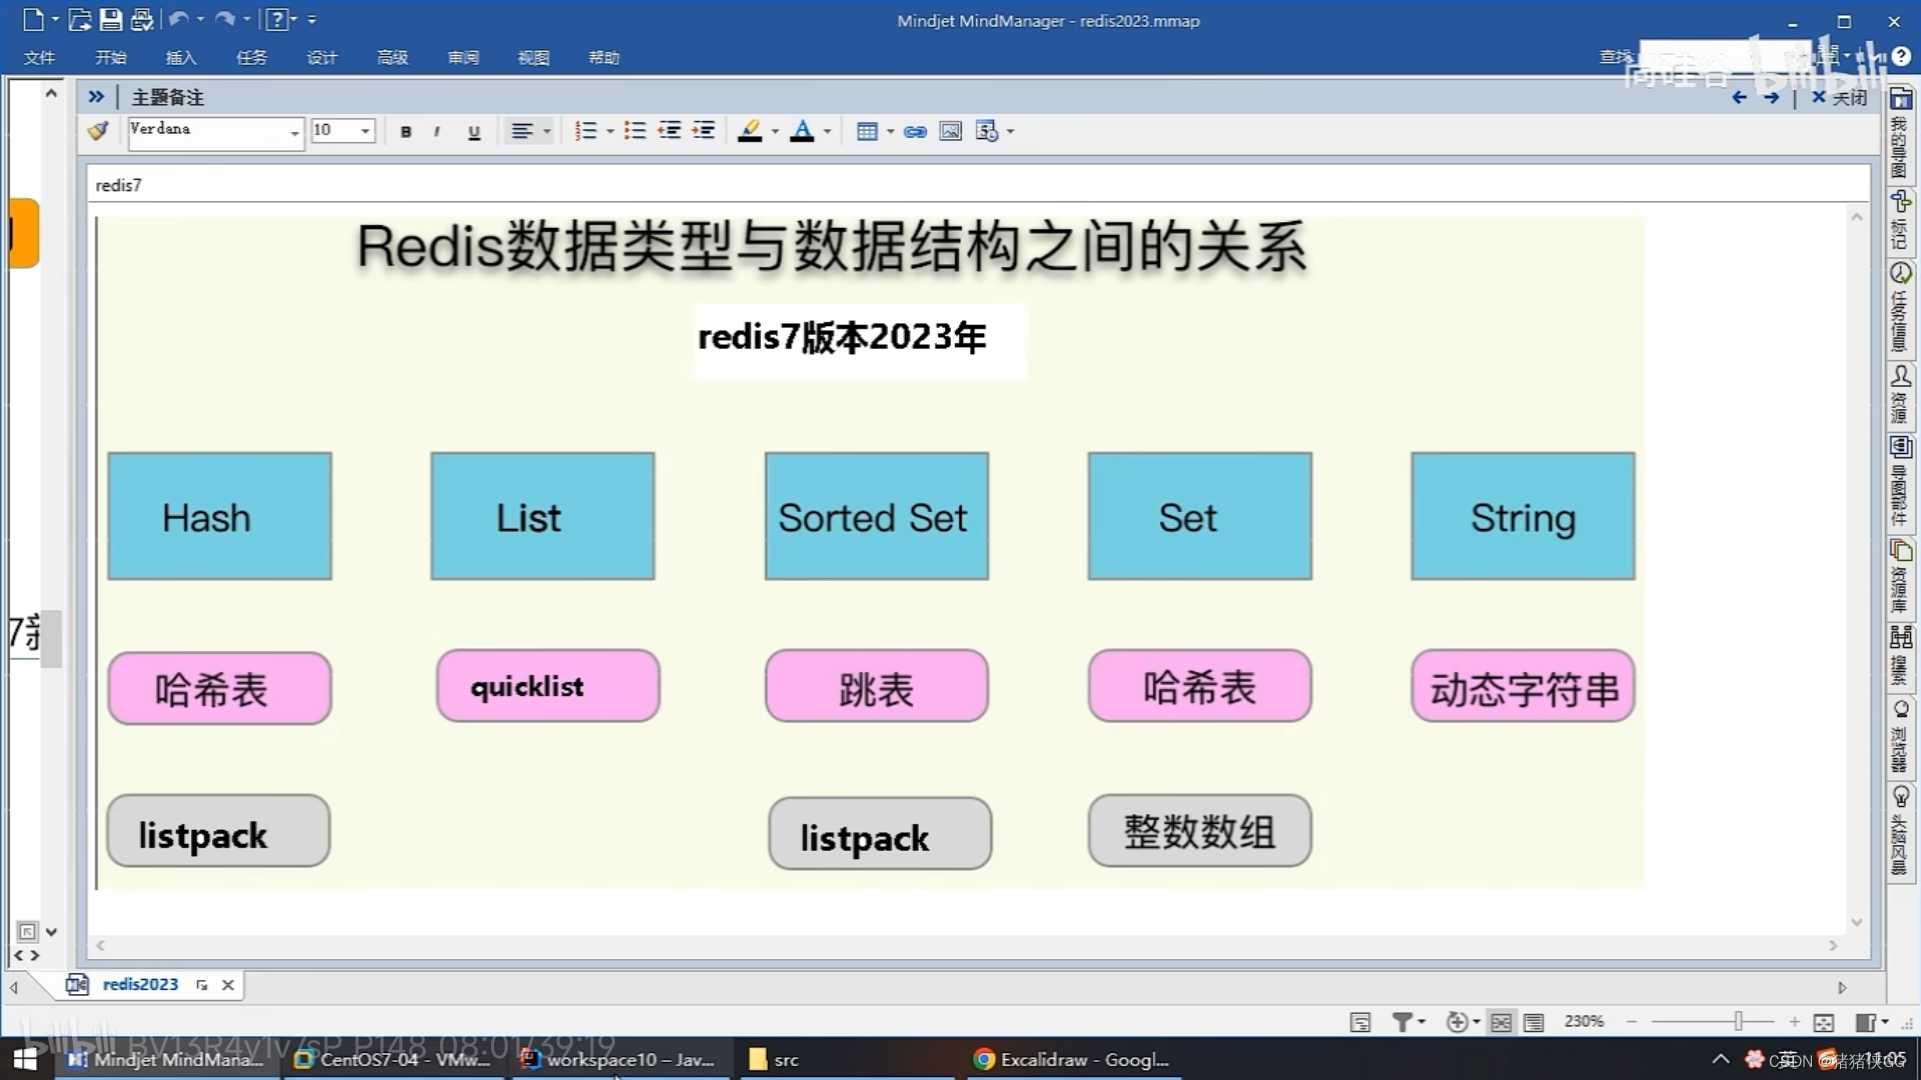Switch to the redis2023 document tab
Image resolution: width=1921 pixels, height=1080 pixels.
[x=140, y=984]
